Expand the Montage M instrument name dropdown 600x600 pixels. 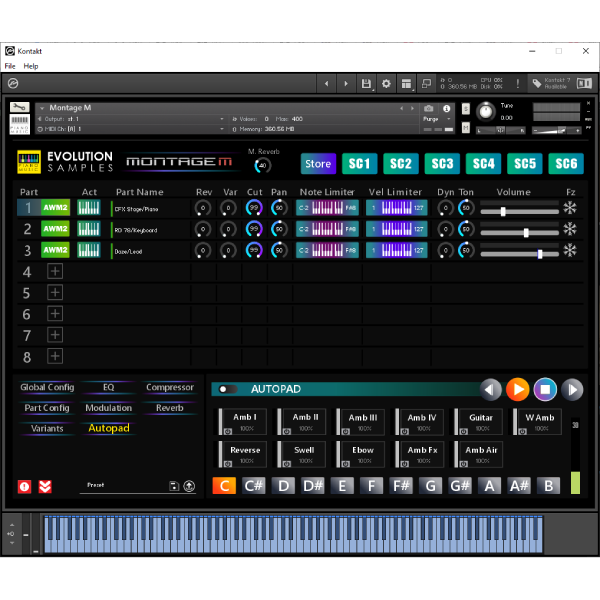tap(42, 108)
